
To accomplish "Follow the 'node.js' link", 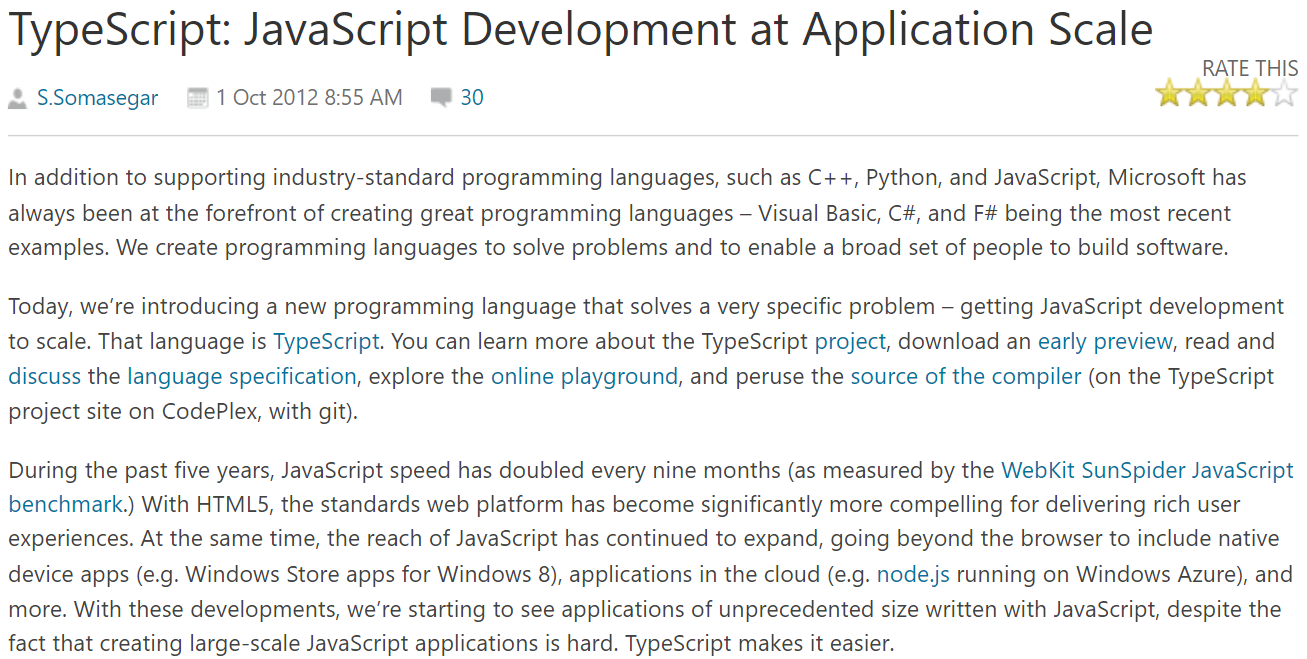I will pyautogui.click(x=913, y=575).
